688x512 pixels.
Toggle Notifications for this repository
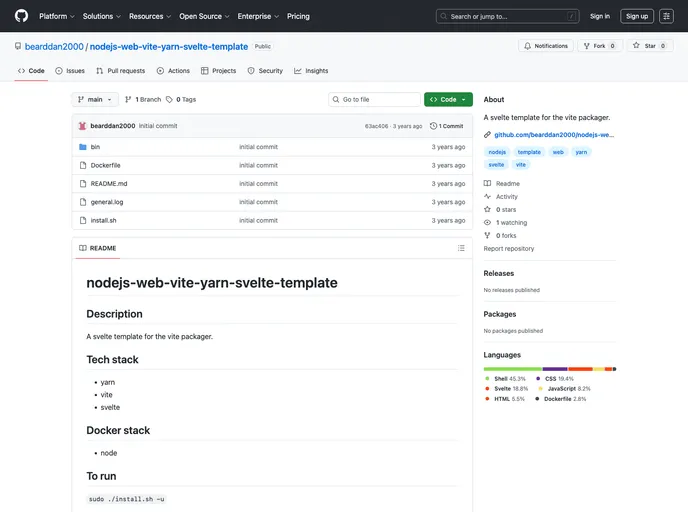(x=545, y=46)
